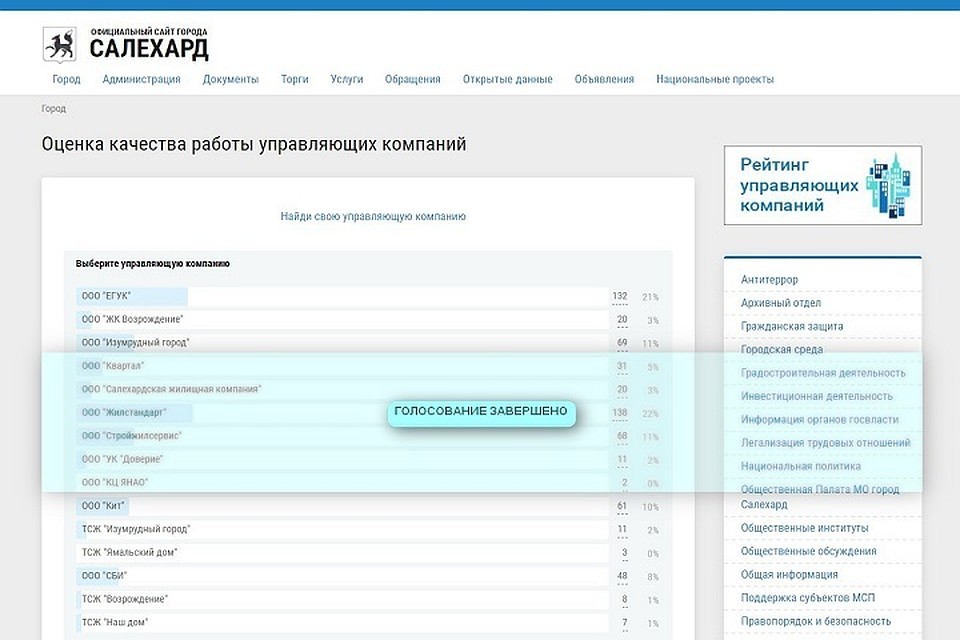960x640 pixels.
Task: Open the Администрация menu
Action: point(141,79)
